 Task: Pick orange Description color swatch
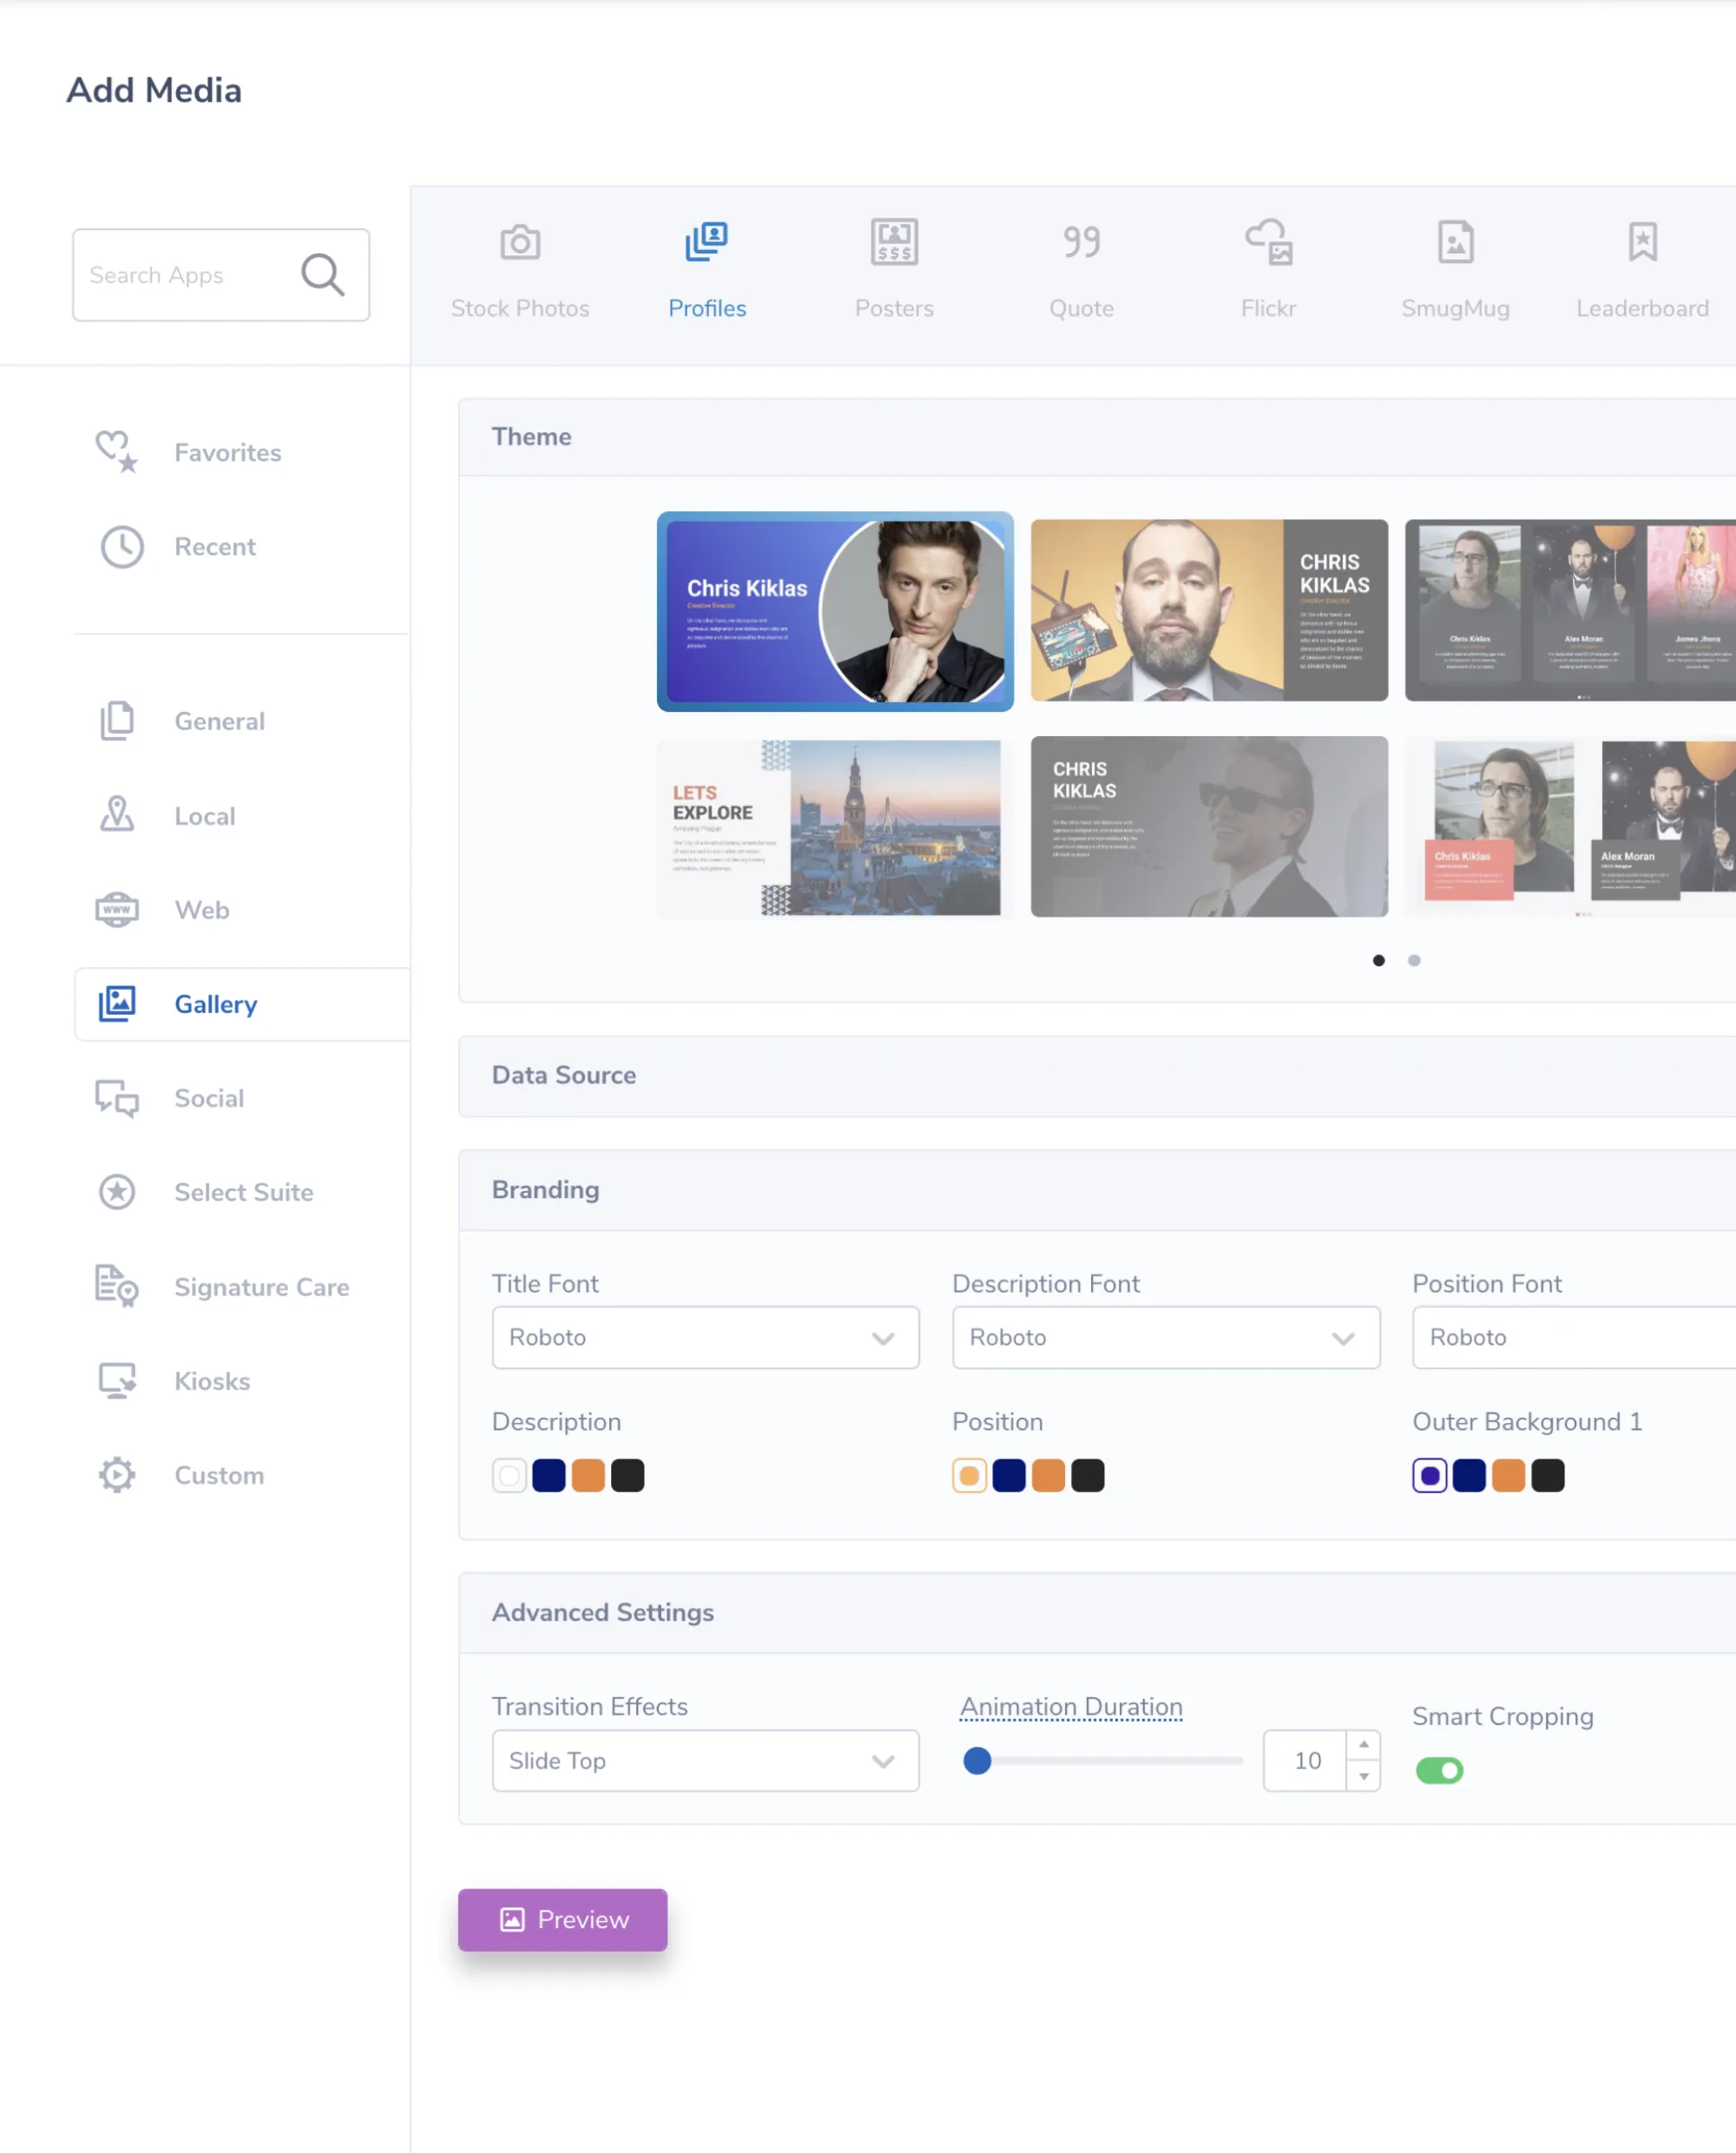click(588, 1475)
